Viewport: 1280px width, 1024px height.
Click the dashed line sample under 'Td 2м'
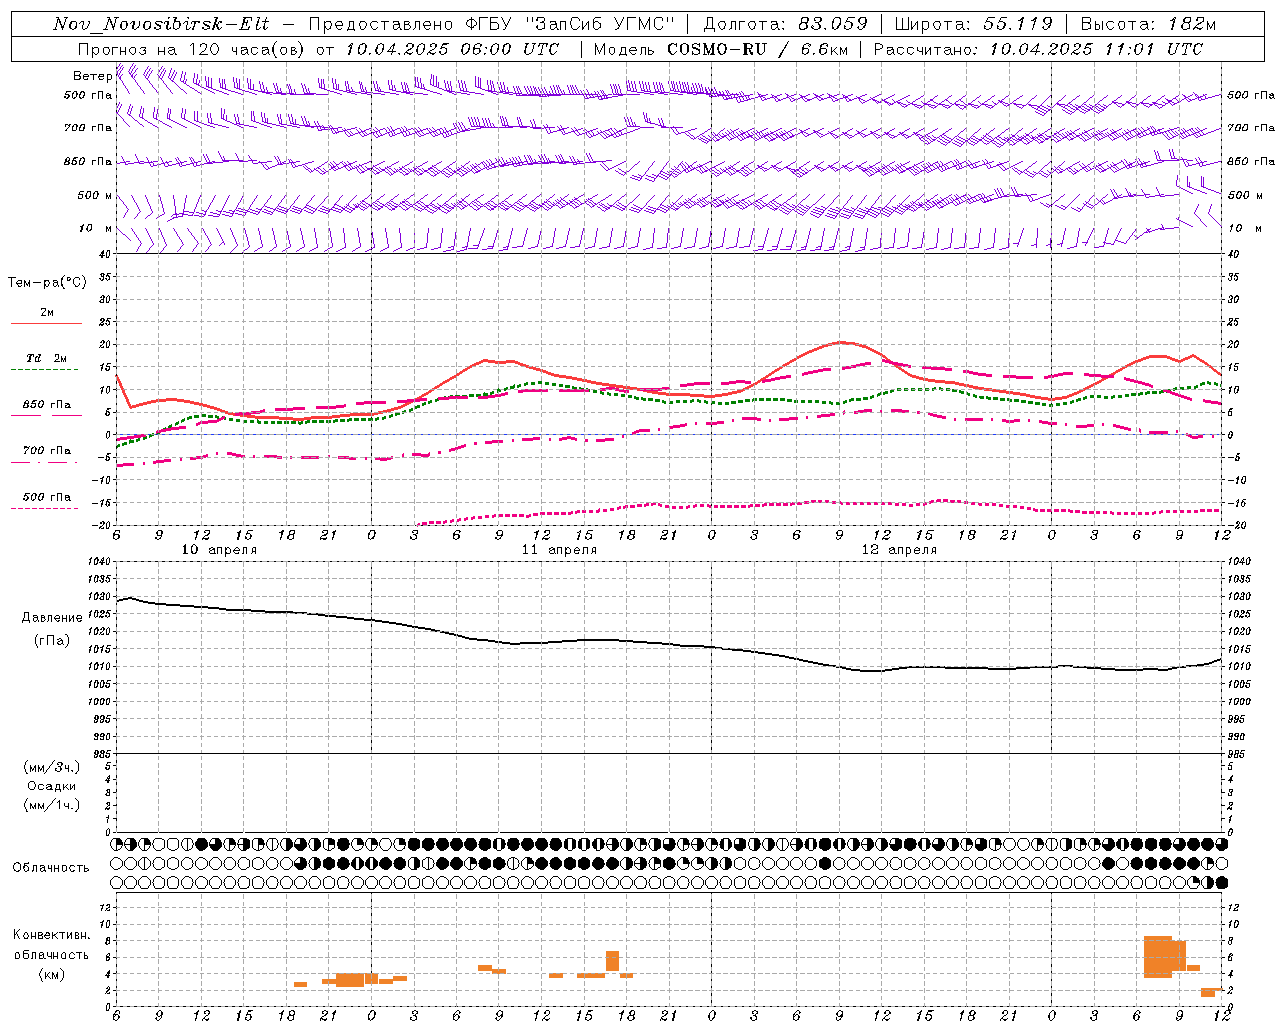pos(45,370)
